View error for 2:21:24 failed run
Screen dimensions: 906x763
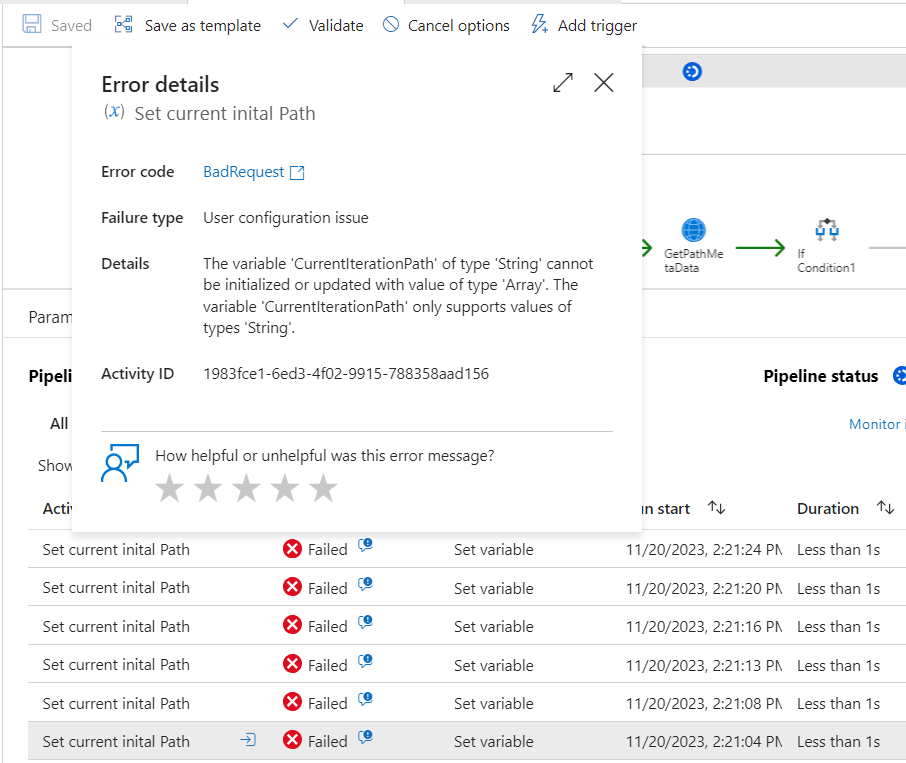365,545
